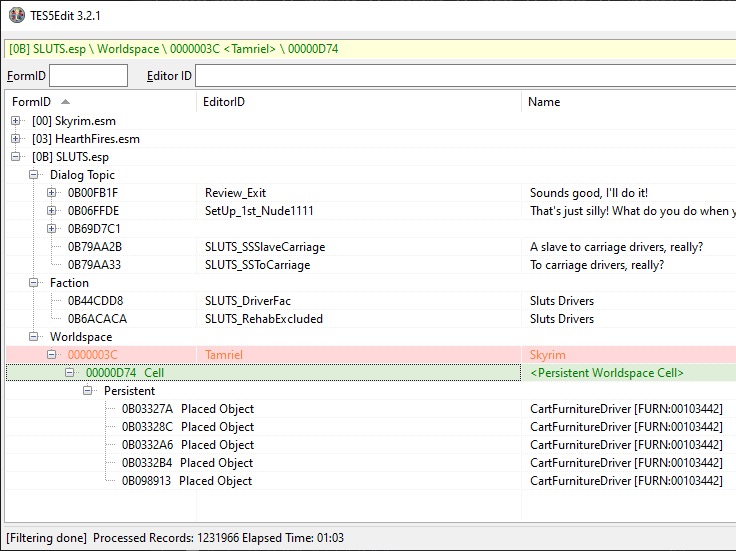
Task: Collapse the Persistent group
Action: click(88, 390)
